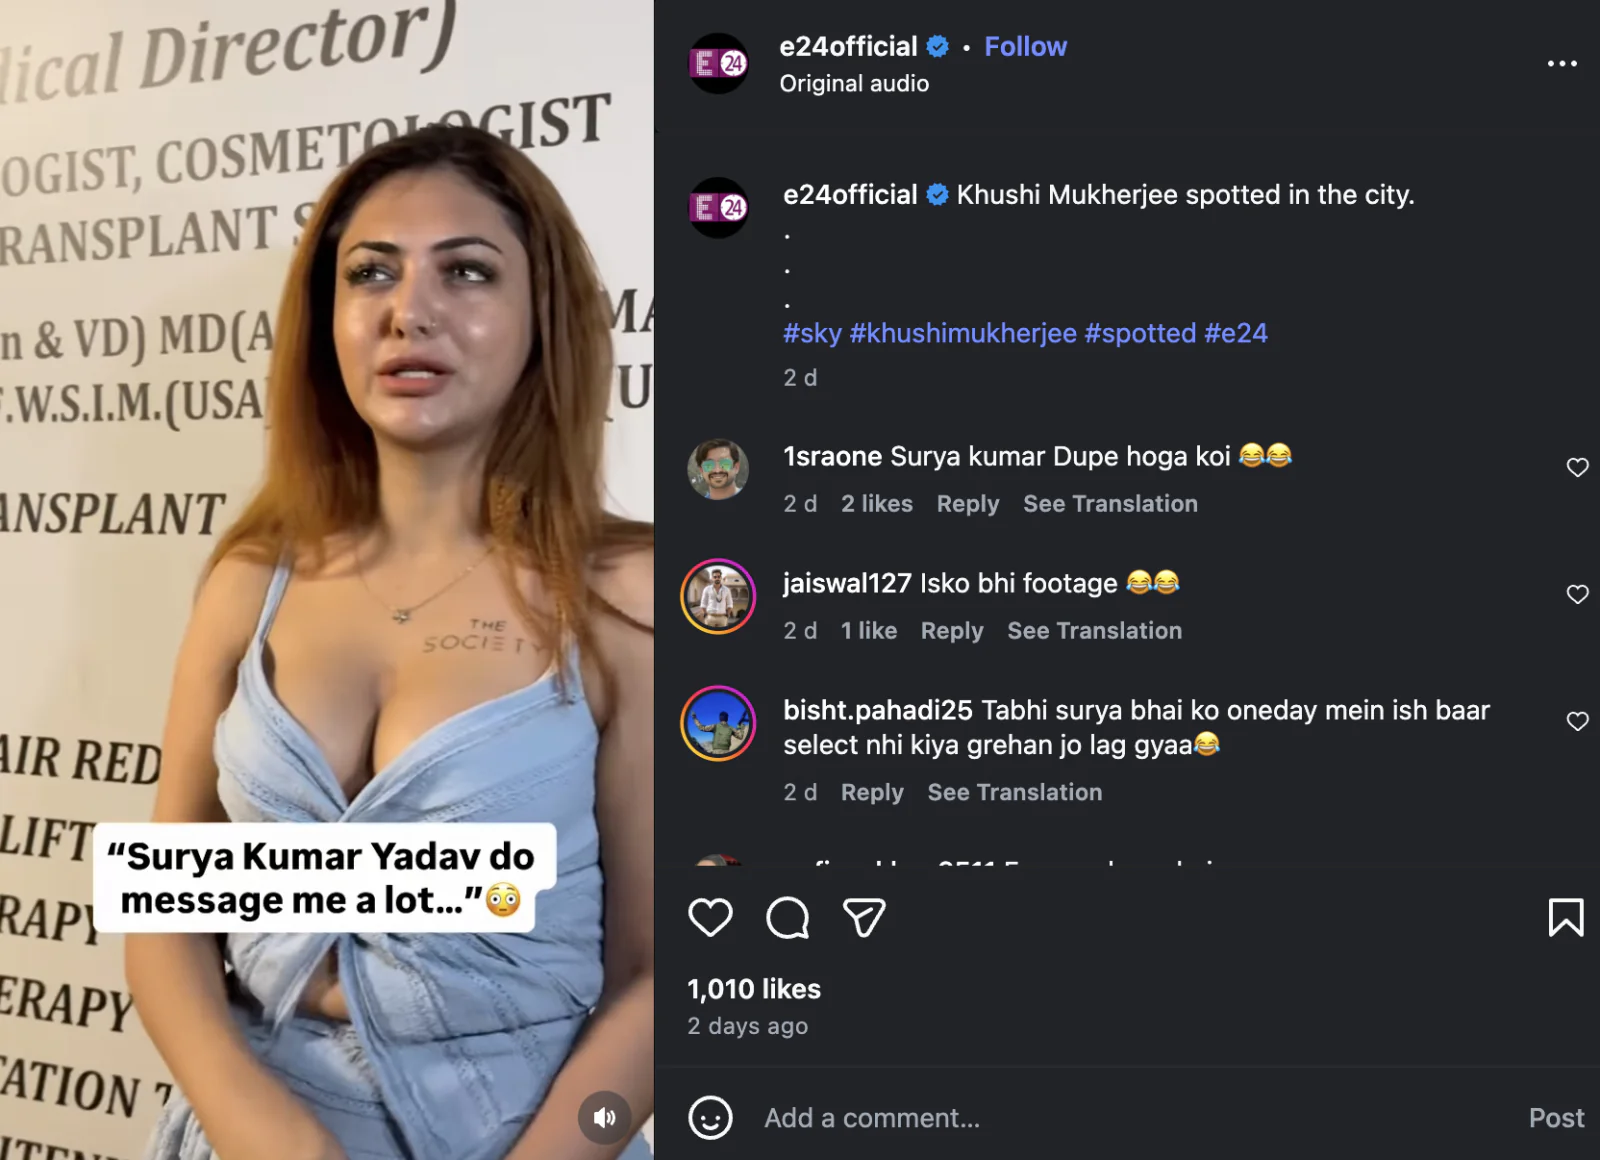See Translation of bisht.pahadi25's comment
Image resolution: width=1600 pixels, height=1160 pixels.
tap(1014, 792)
